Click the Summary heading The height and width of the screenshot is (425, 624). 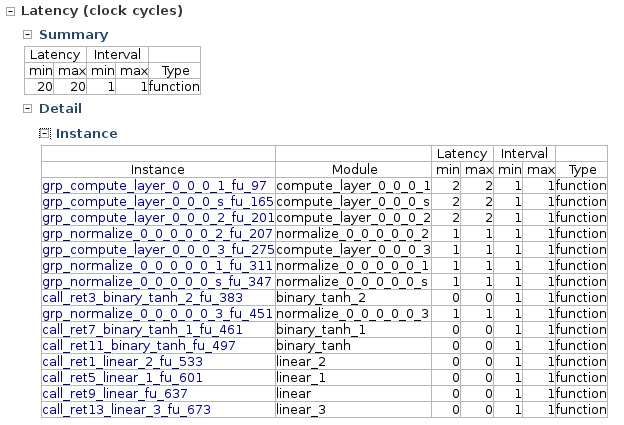click(74, 35)
